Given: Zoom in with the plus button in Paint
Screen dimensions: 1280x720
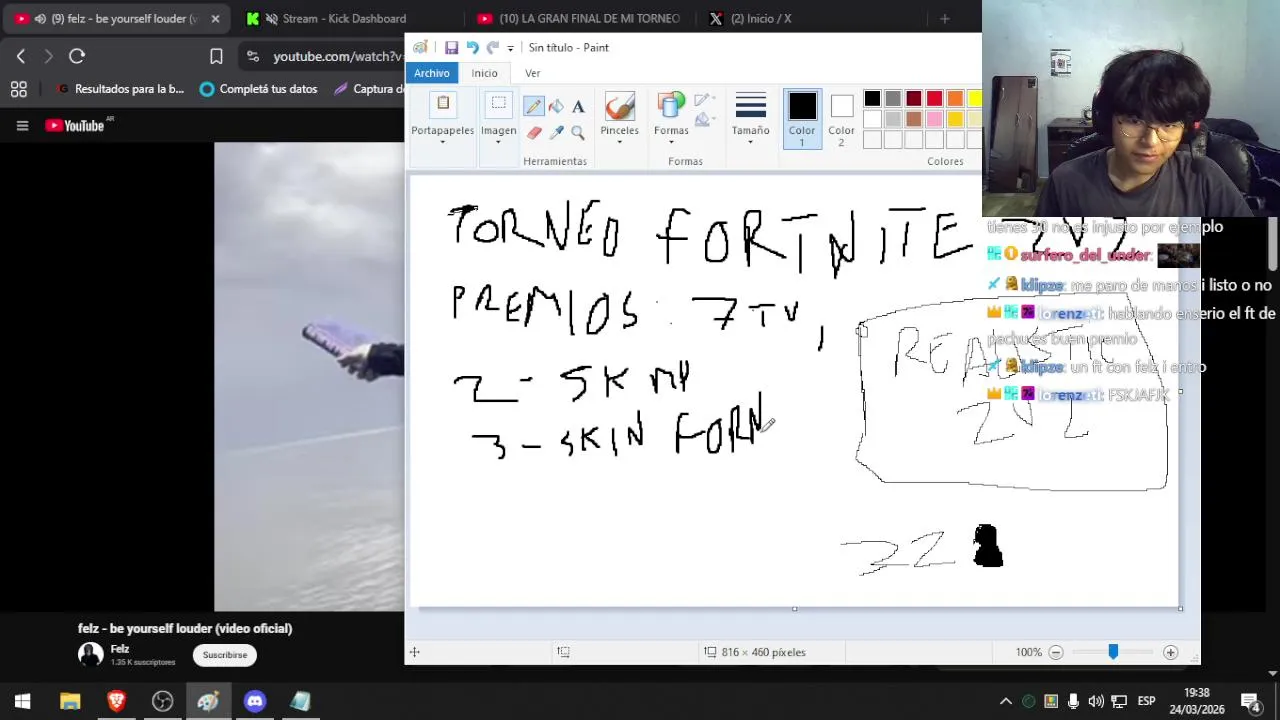Looking at the screenshot, I should tap(1170, 652).
